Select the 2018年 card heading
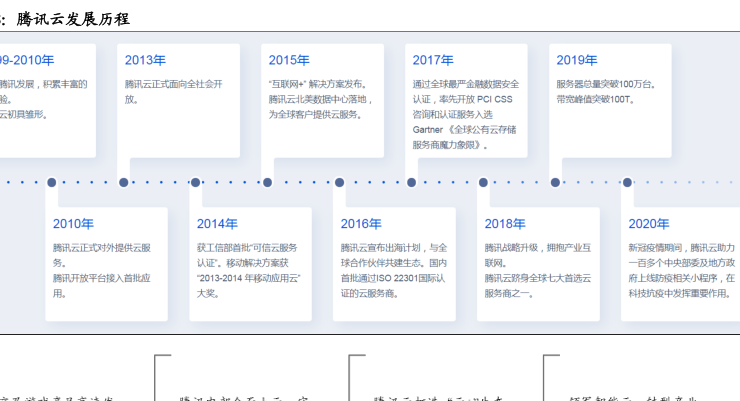 pyautogui.click(x=505, y=224)
